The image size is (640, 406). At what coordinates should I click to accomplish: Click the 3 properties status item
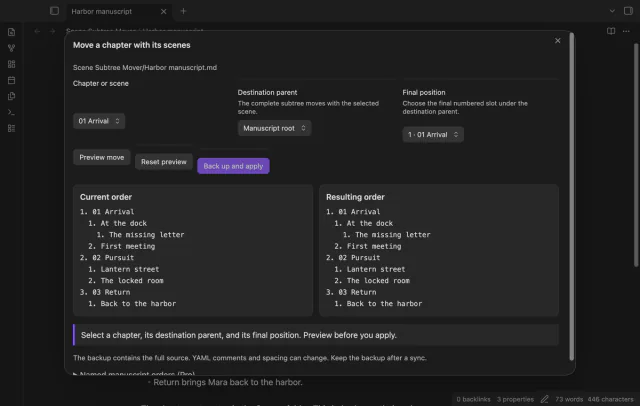coord(515,399)
